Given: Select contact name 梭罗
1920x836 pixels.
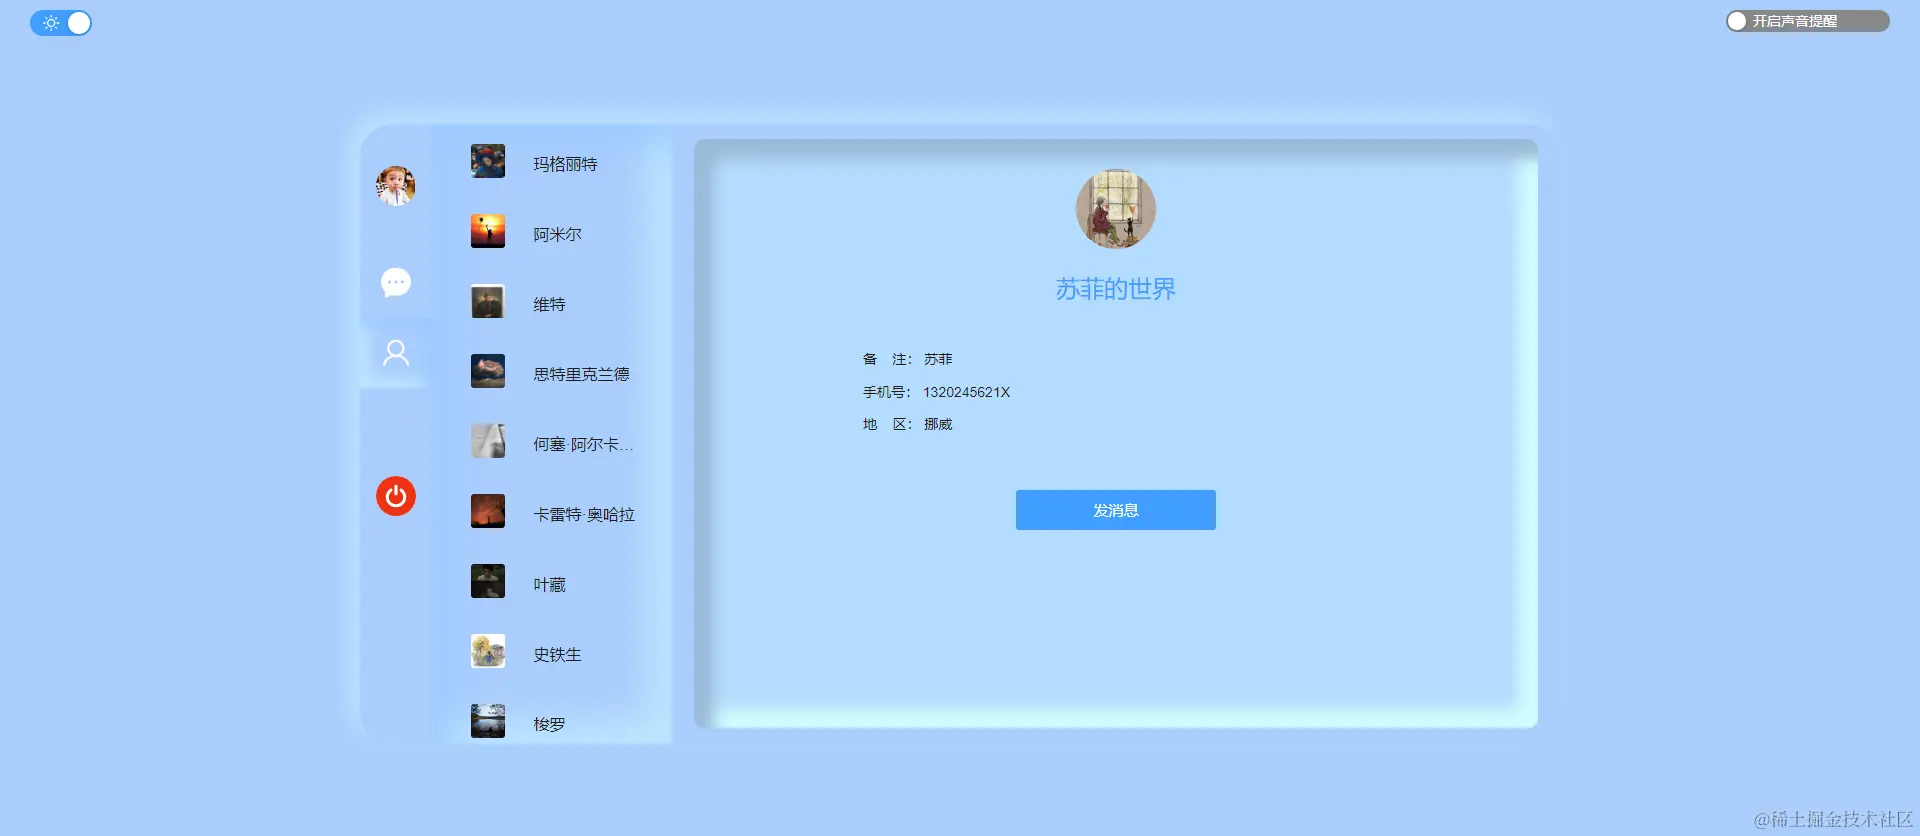Looking at the screenshot, I should (x=549, y=724).
